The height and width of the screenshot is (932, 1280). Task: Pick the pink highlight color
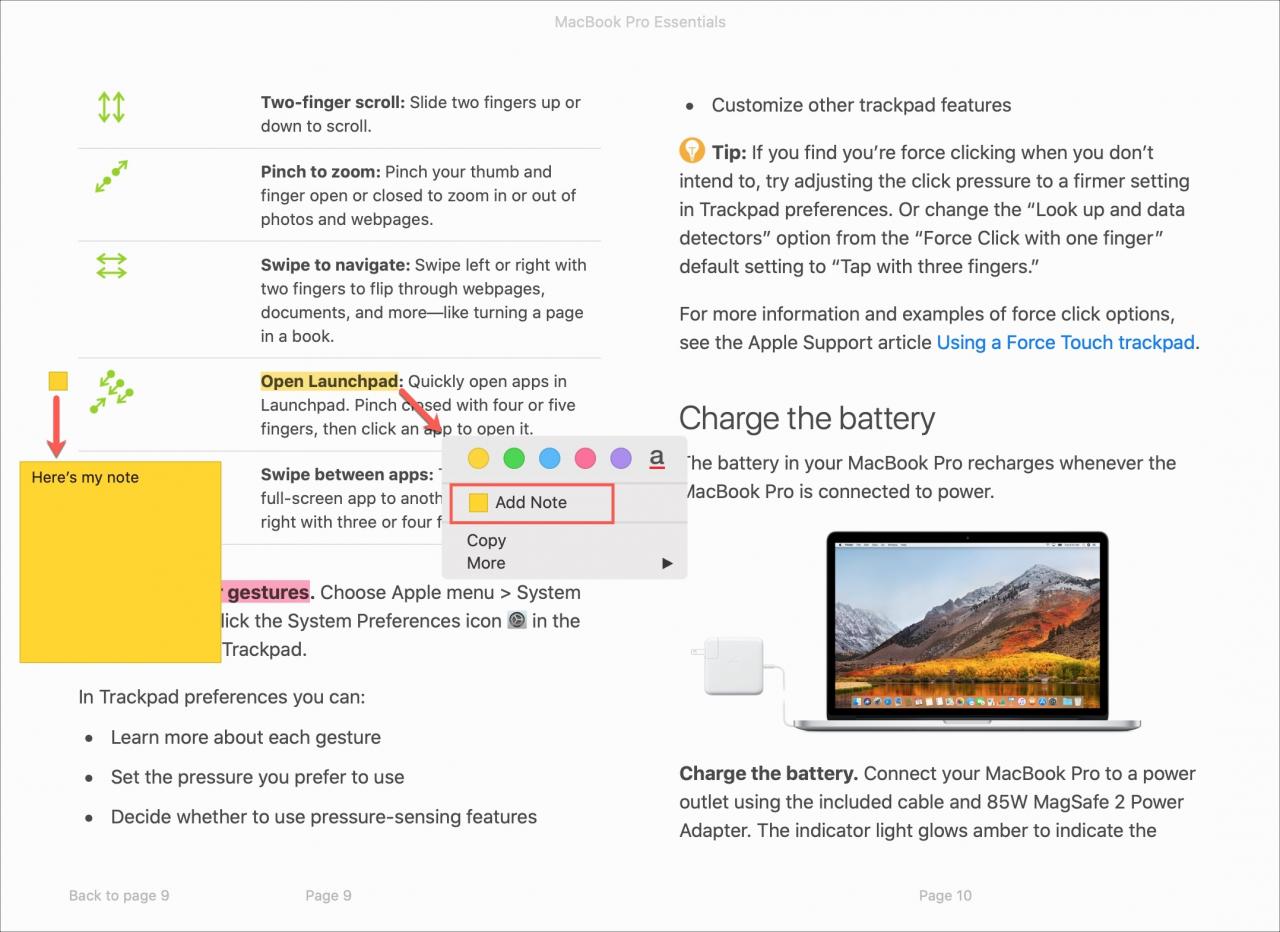coord(585,458)
